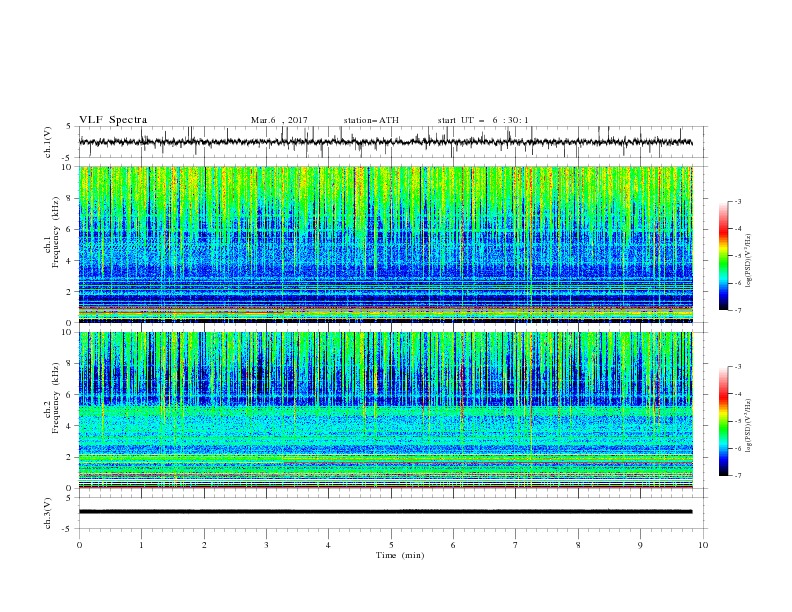Click the time axis tick "5"
This screenshot has height=612, width=792.
391,545
